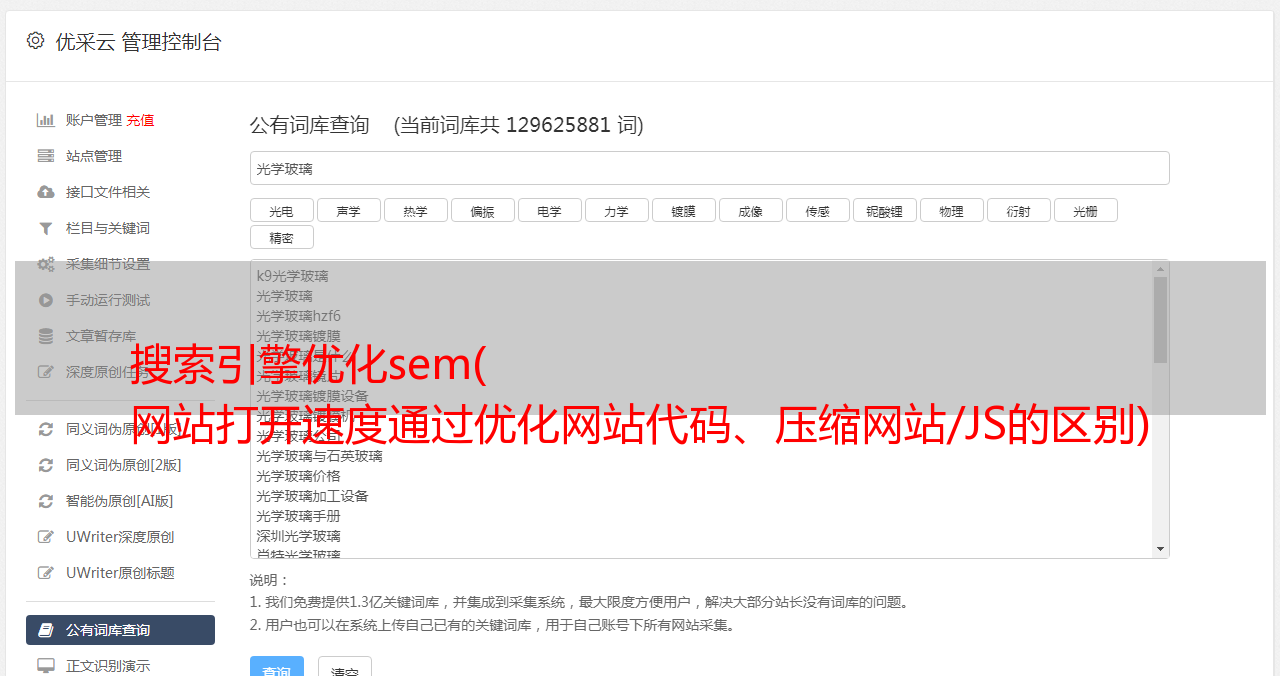
Task: Click the 清空 button
Action: 345,666
